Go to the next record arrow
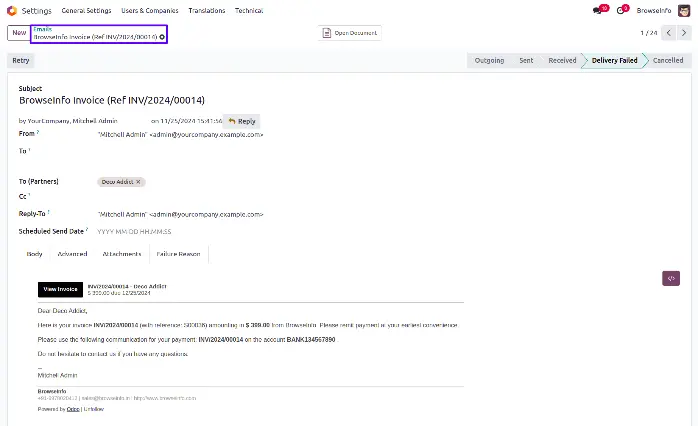 coord(683,33)
